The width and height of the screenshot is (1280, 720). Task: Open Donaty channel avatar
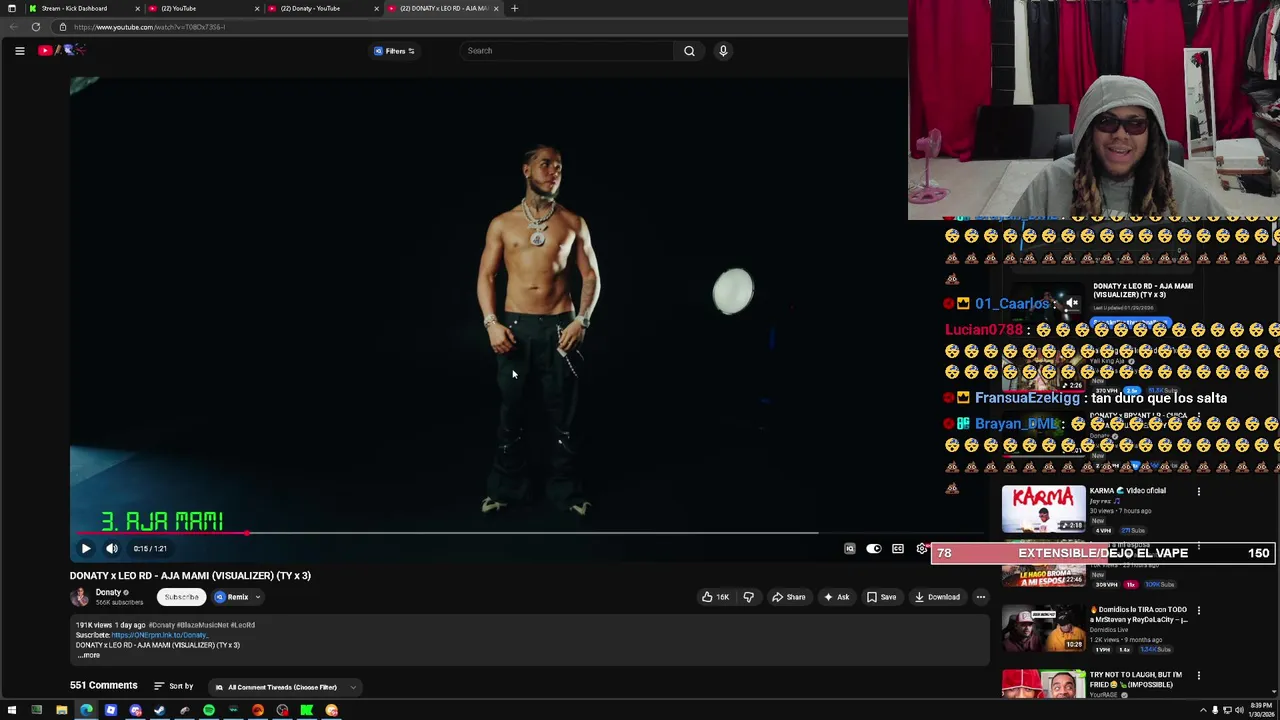79,597
